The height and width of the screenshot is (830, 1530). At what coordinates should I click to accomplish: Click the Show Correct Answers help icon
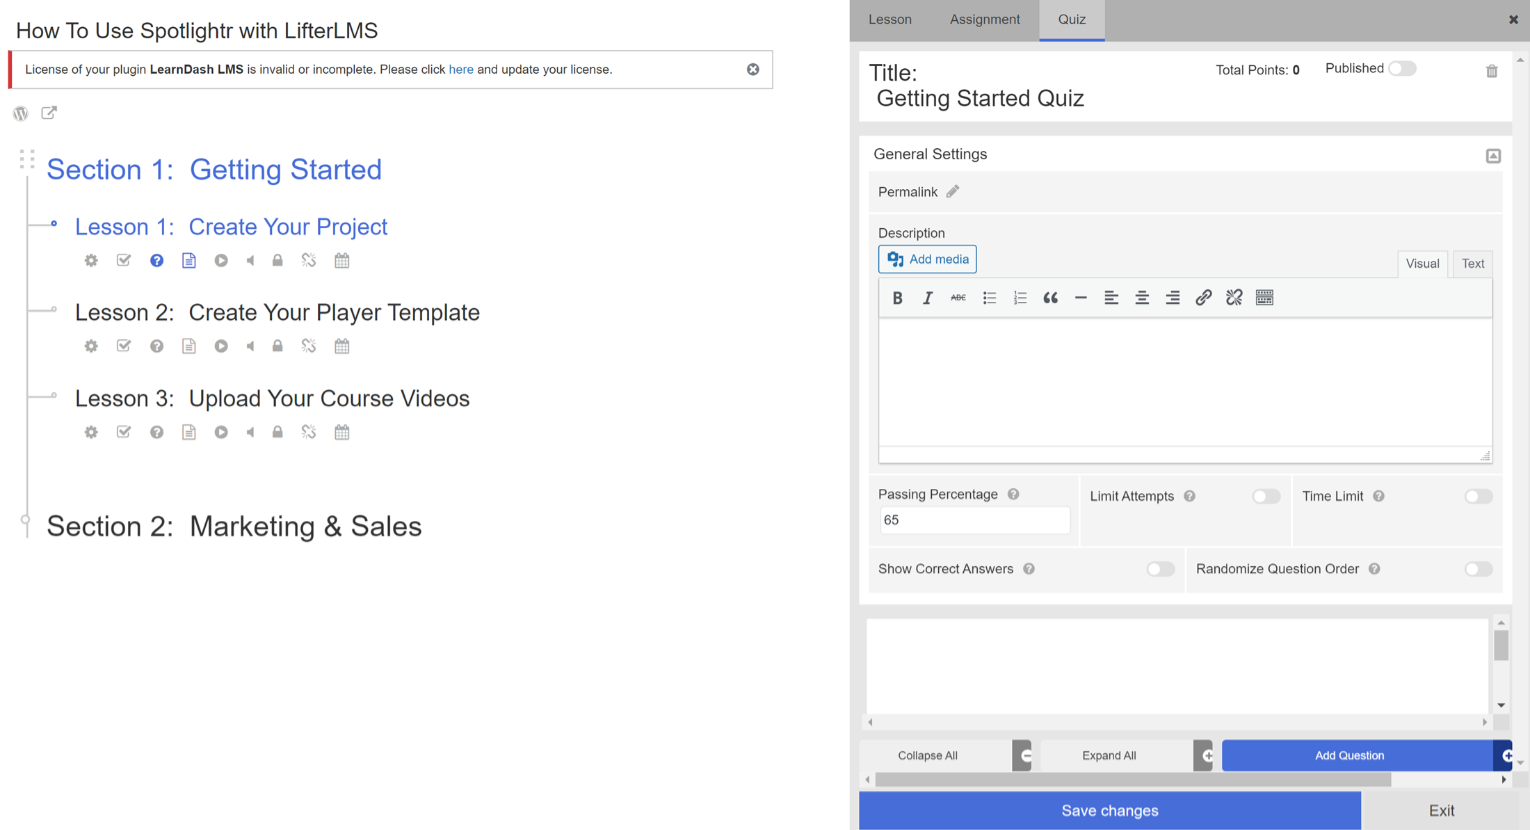click(x=1028, y=569)
